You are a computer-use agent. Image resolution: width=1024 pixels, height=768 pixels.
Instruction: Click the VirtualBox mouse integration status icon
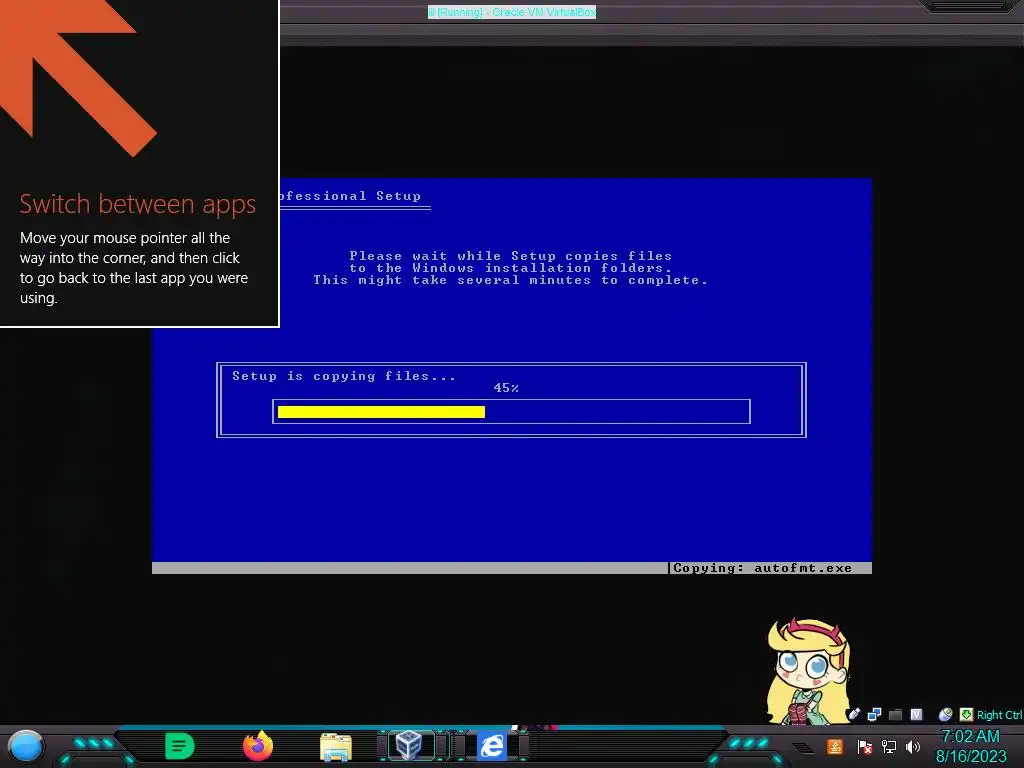pos(945,714)
